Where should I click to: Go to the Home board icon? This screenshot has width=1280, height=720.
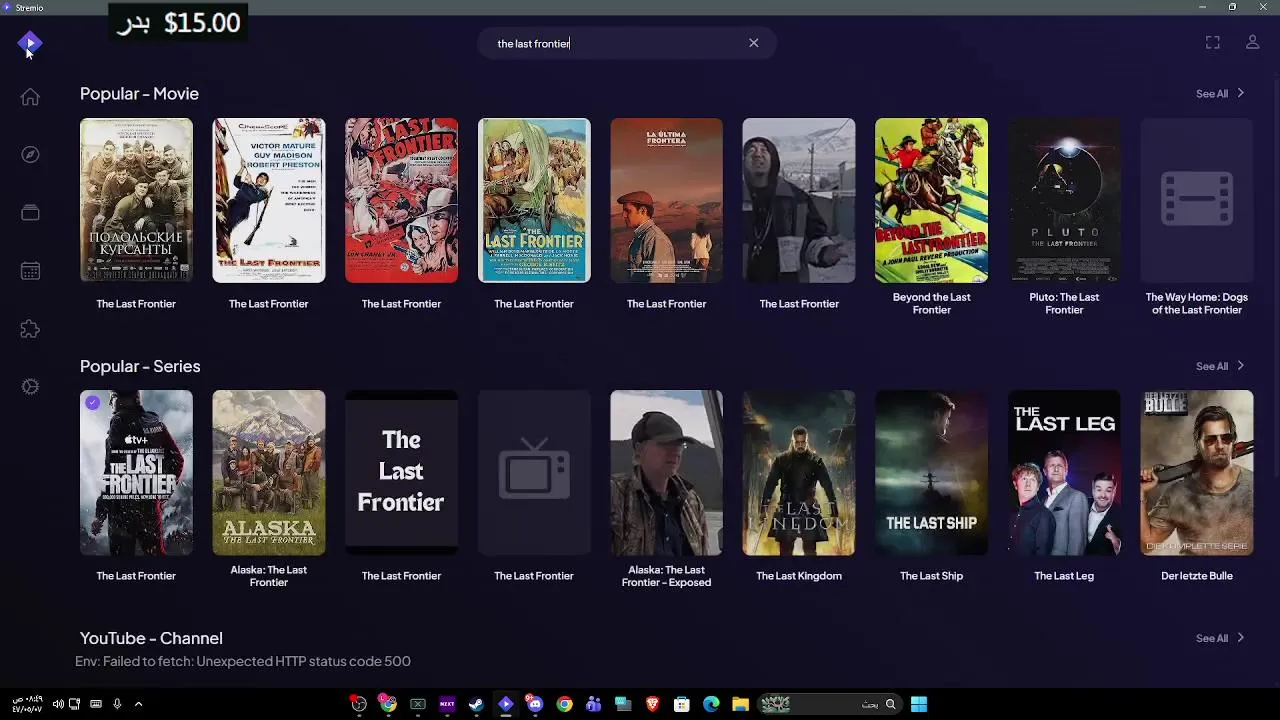tap(30, 97)
